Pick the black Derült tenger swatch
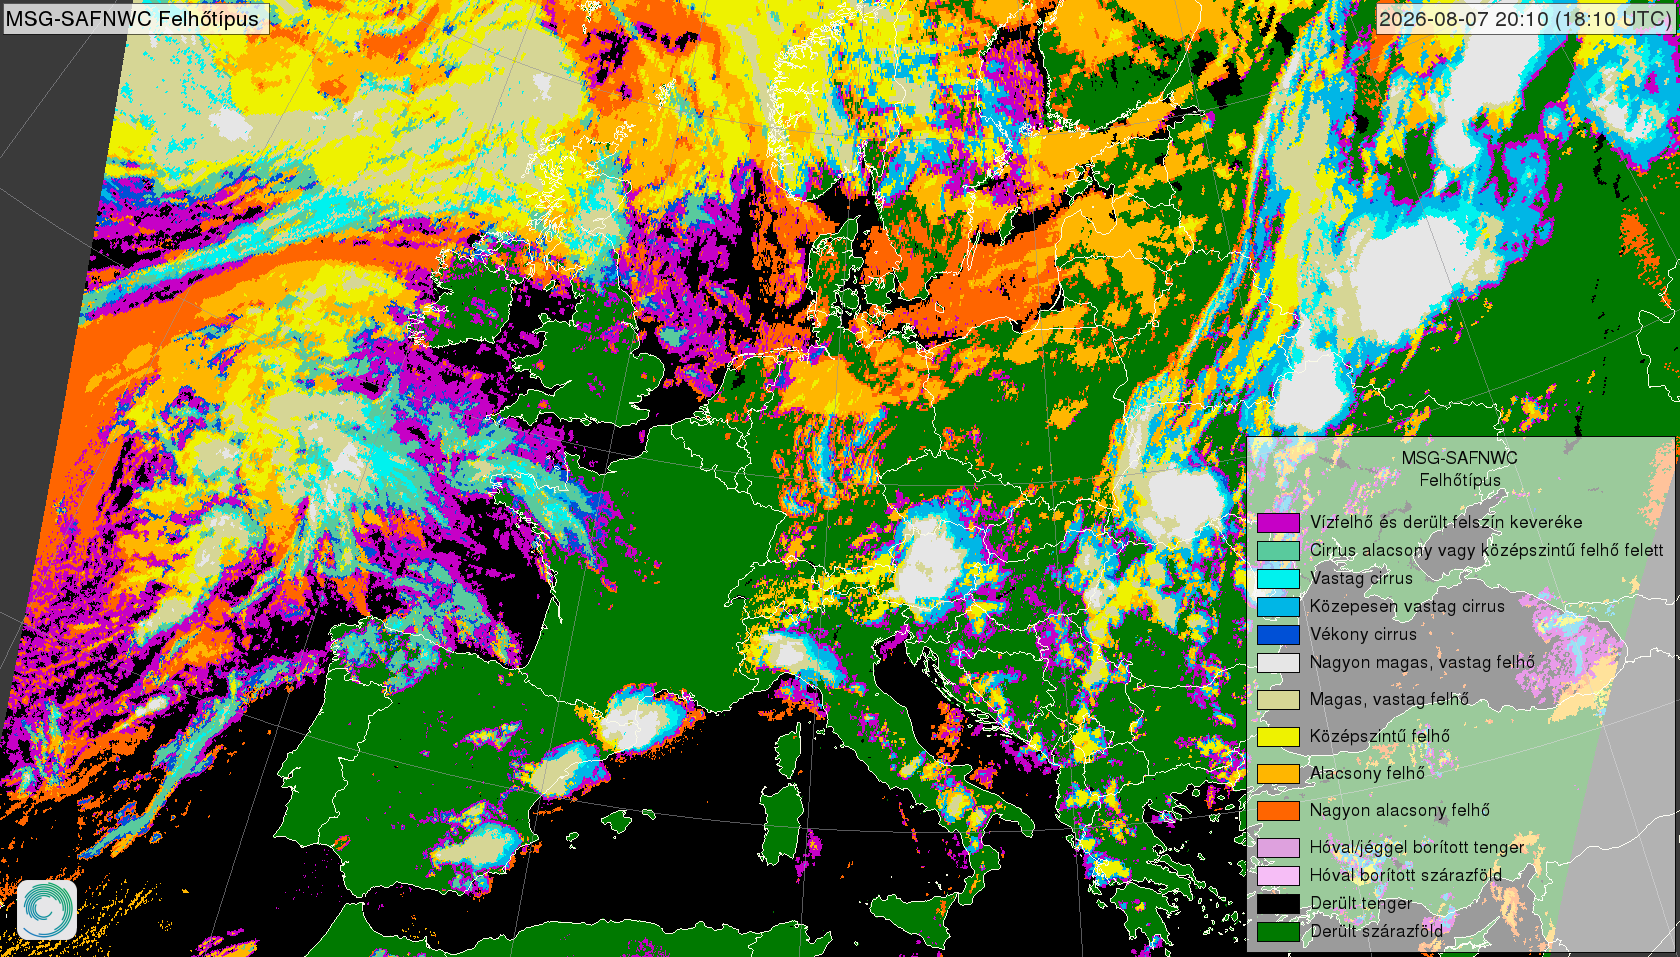This screenshot has height=957, width=1680. (x=1278, y=903)
